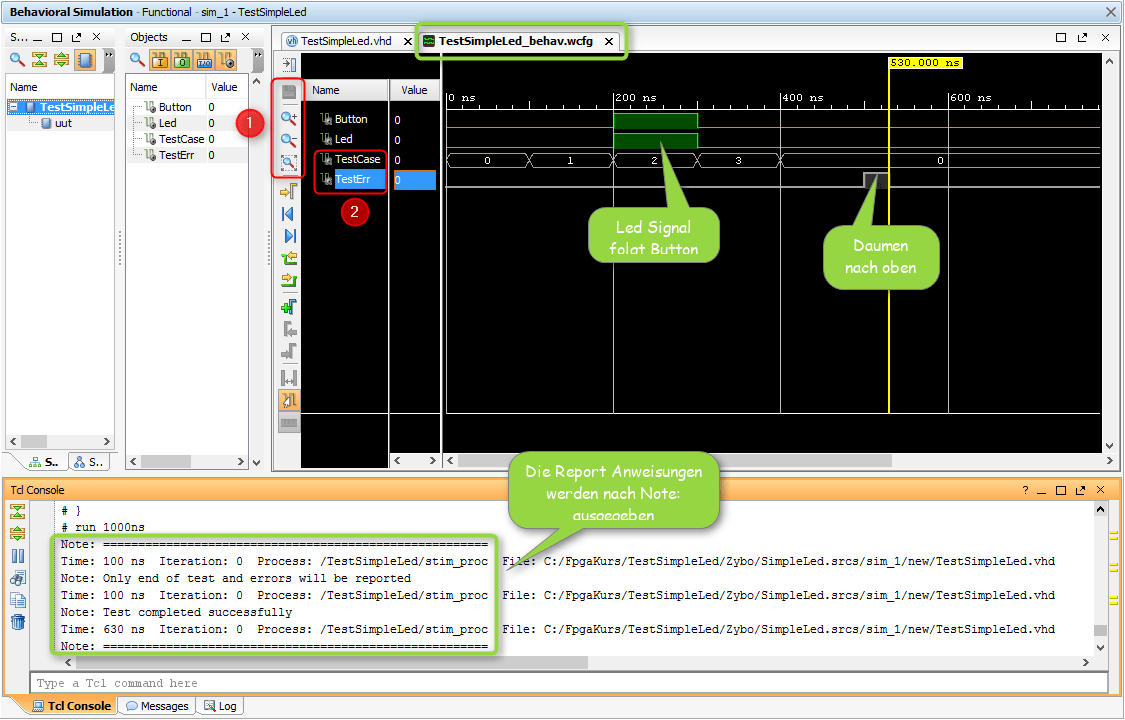
Task: Click the Zoom Out waveform icon
Action: [289, 140]
